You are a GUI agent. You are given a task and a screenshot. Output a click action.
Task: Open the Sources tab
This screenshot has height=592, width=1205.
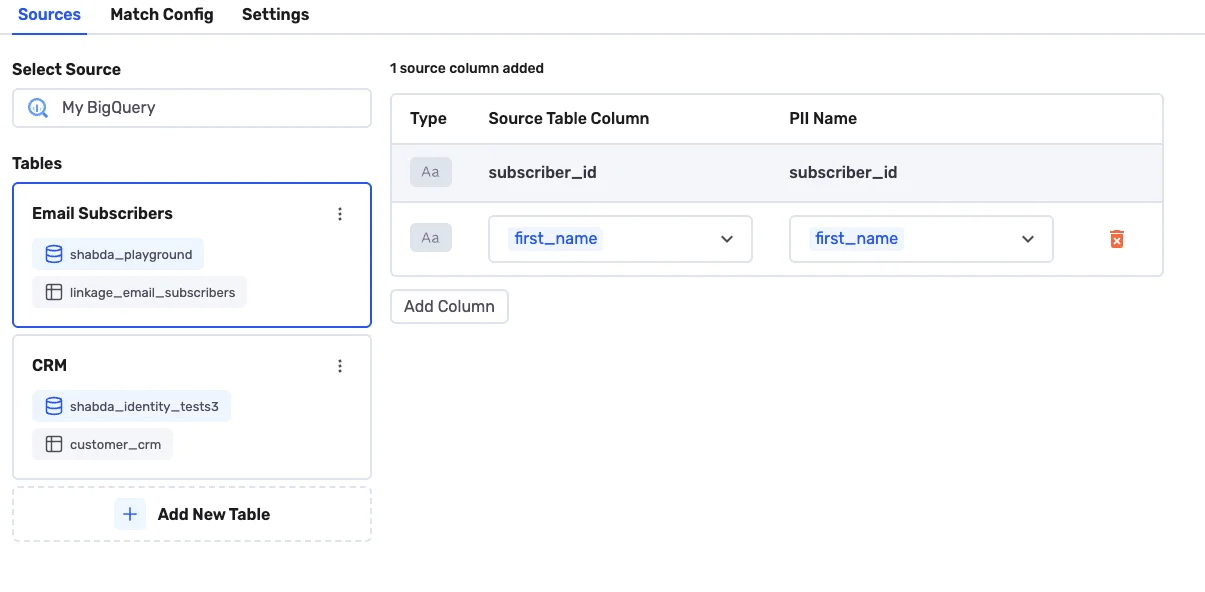[x=49, y=15]
